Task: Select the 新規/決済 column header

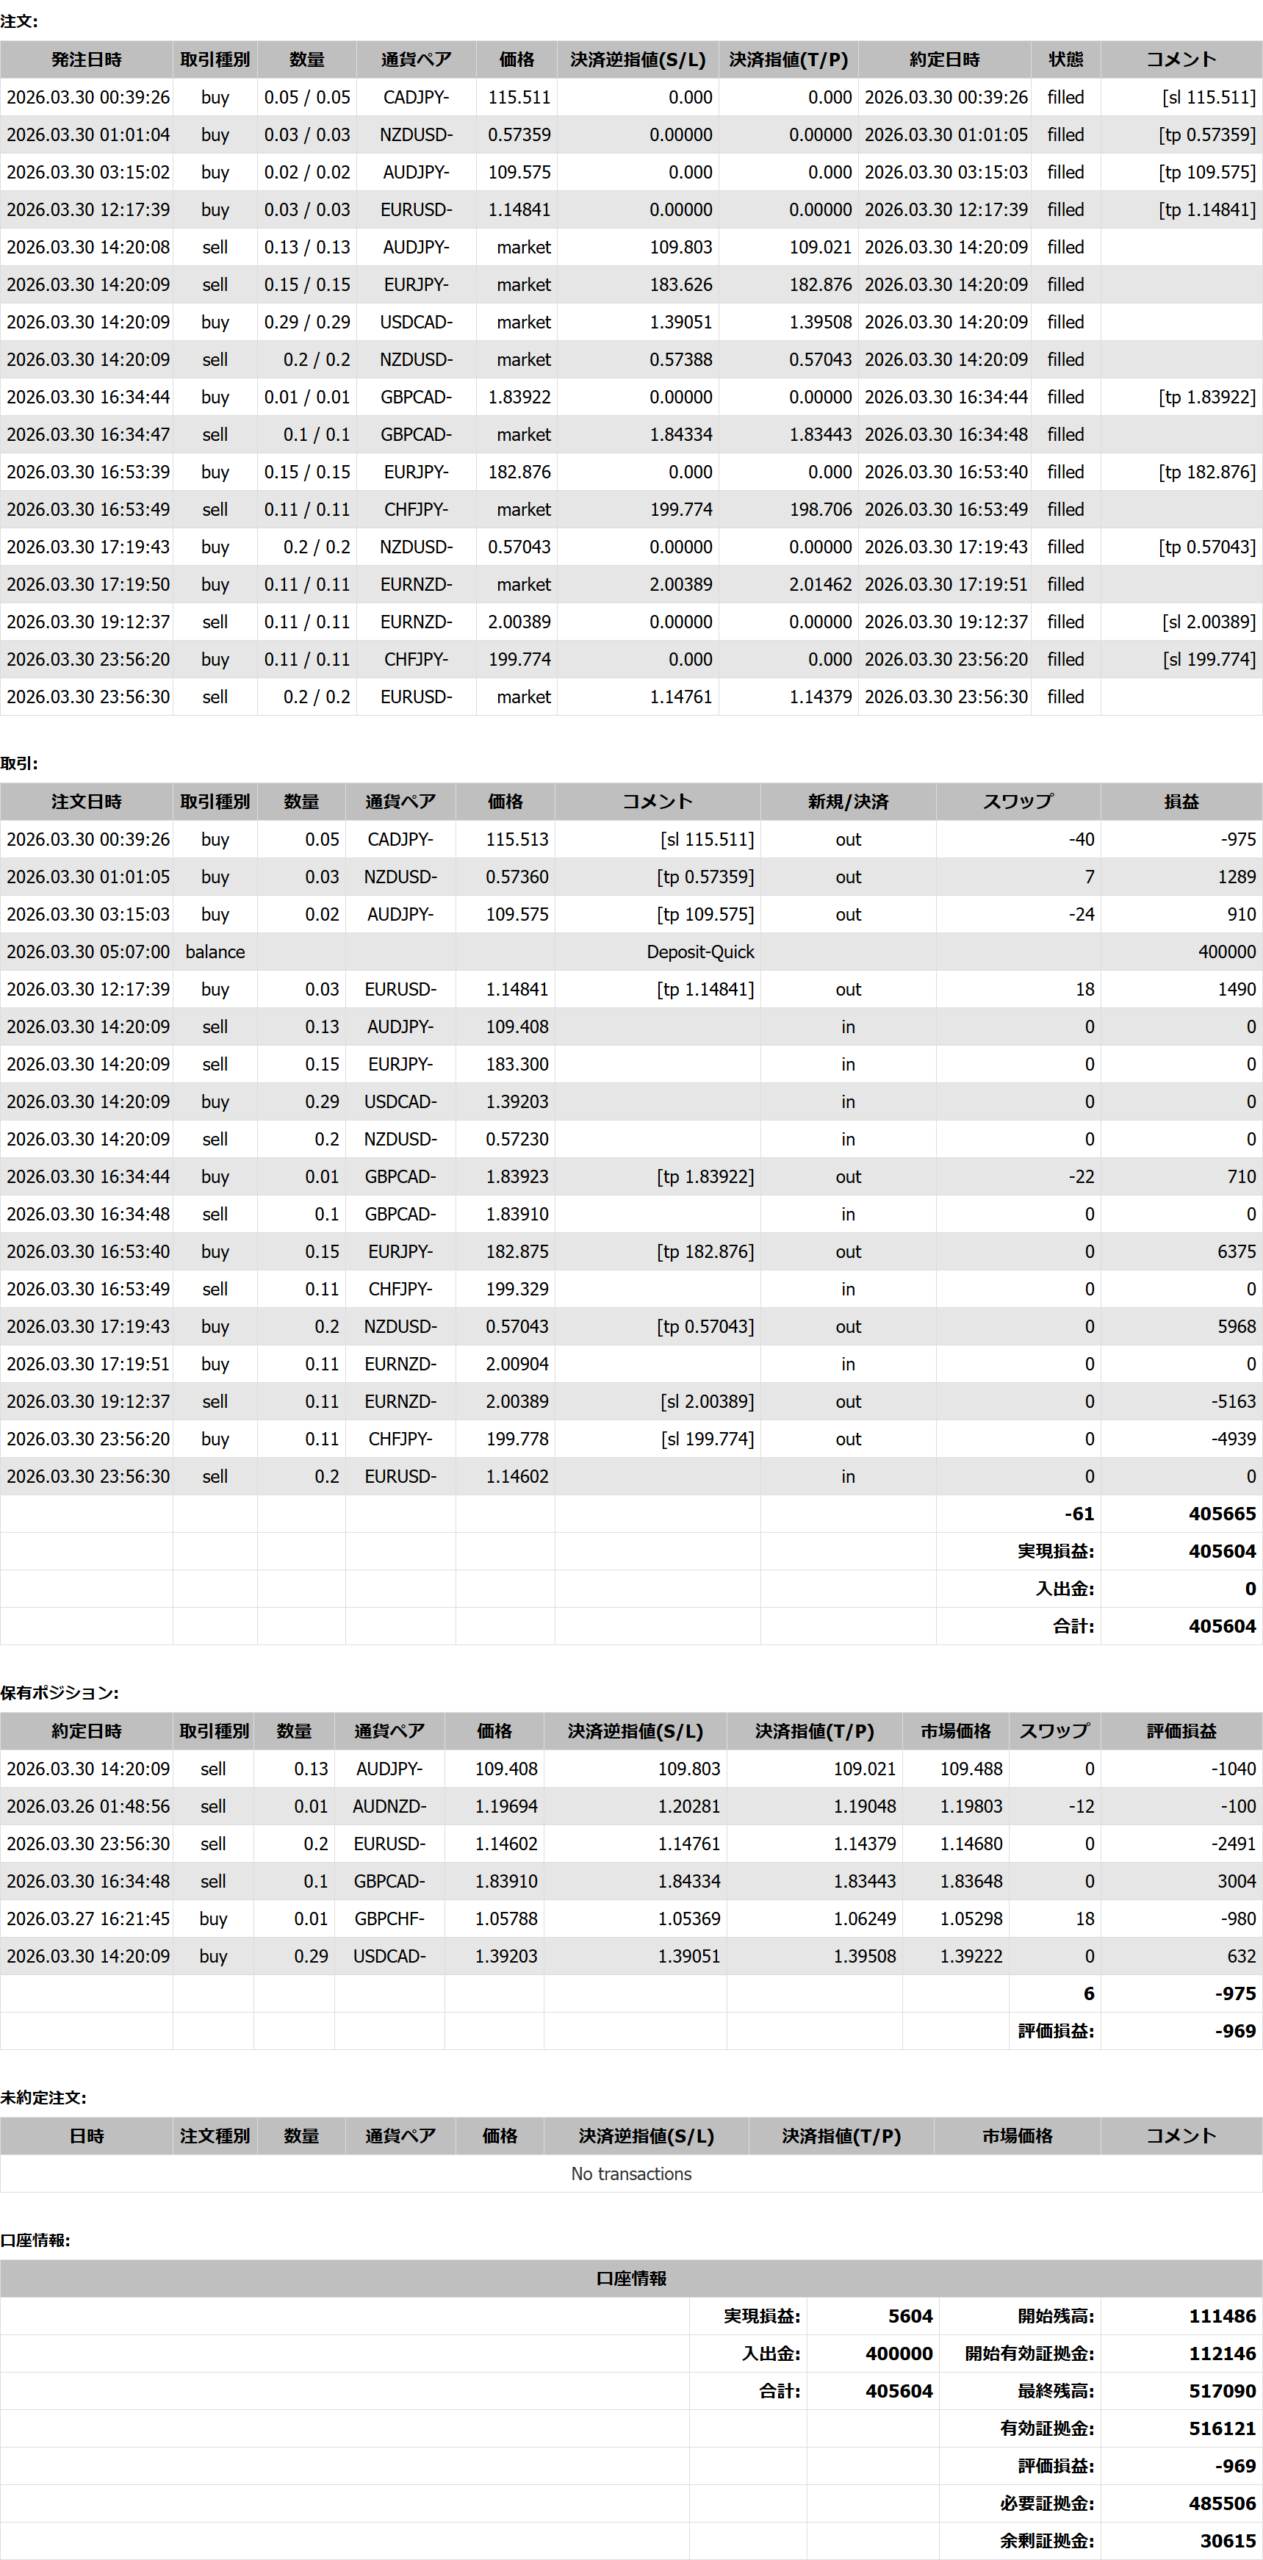Action: point(847,802)
